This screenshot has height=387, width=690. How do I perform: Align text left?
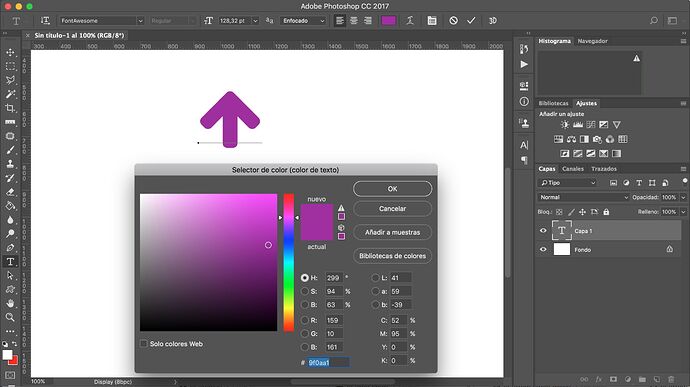340,21
